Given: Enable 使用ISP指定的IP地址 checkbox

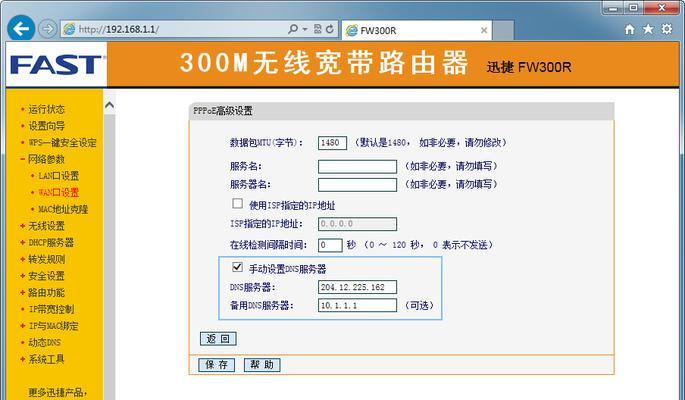Looking at the screenshot, I should tap(237, 203).
